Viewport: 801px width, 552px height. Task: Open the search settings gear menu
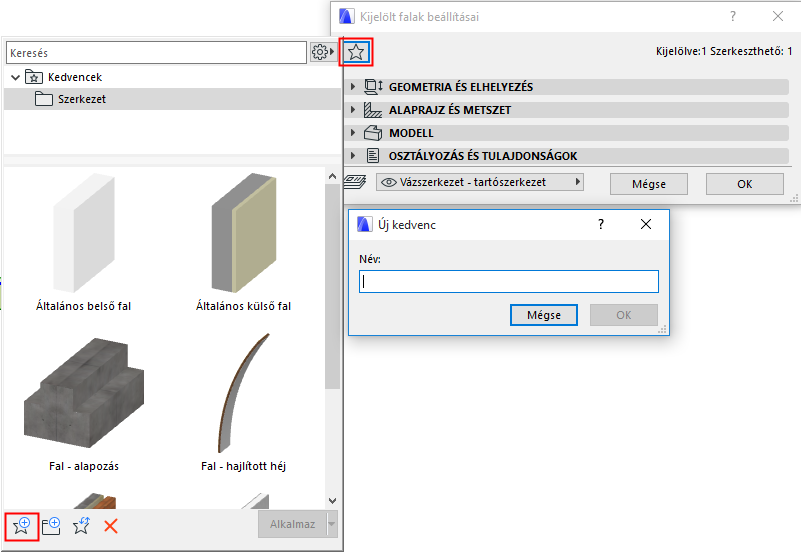pyautogui.click(x=323, y=52)
